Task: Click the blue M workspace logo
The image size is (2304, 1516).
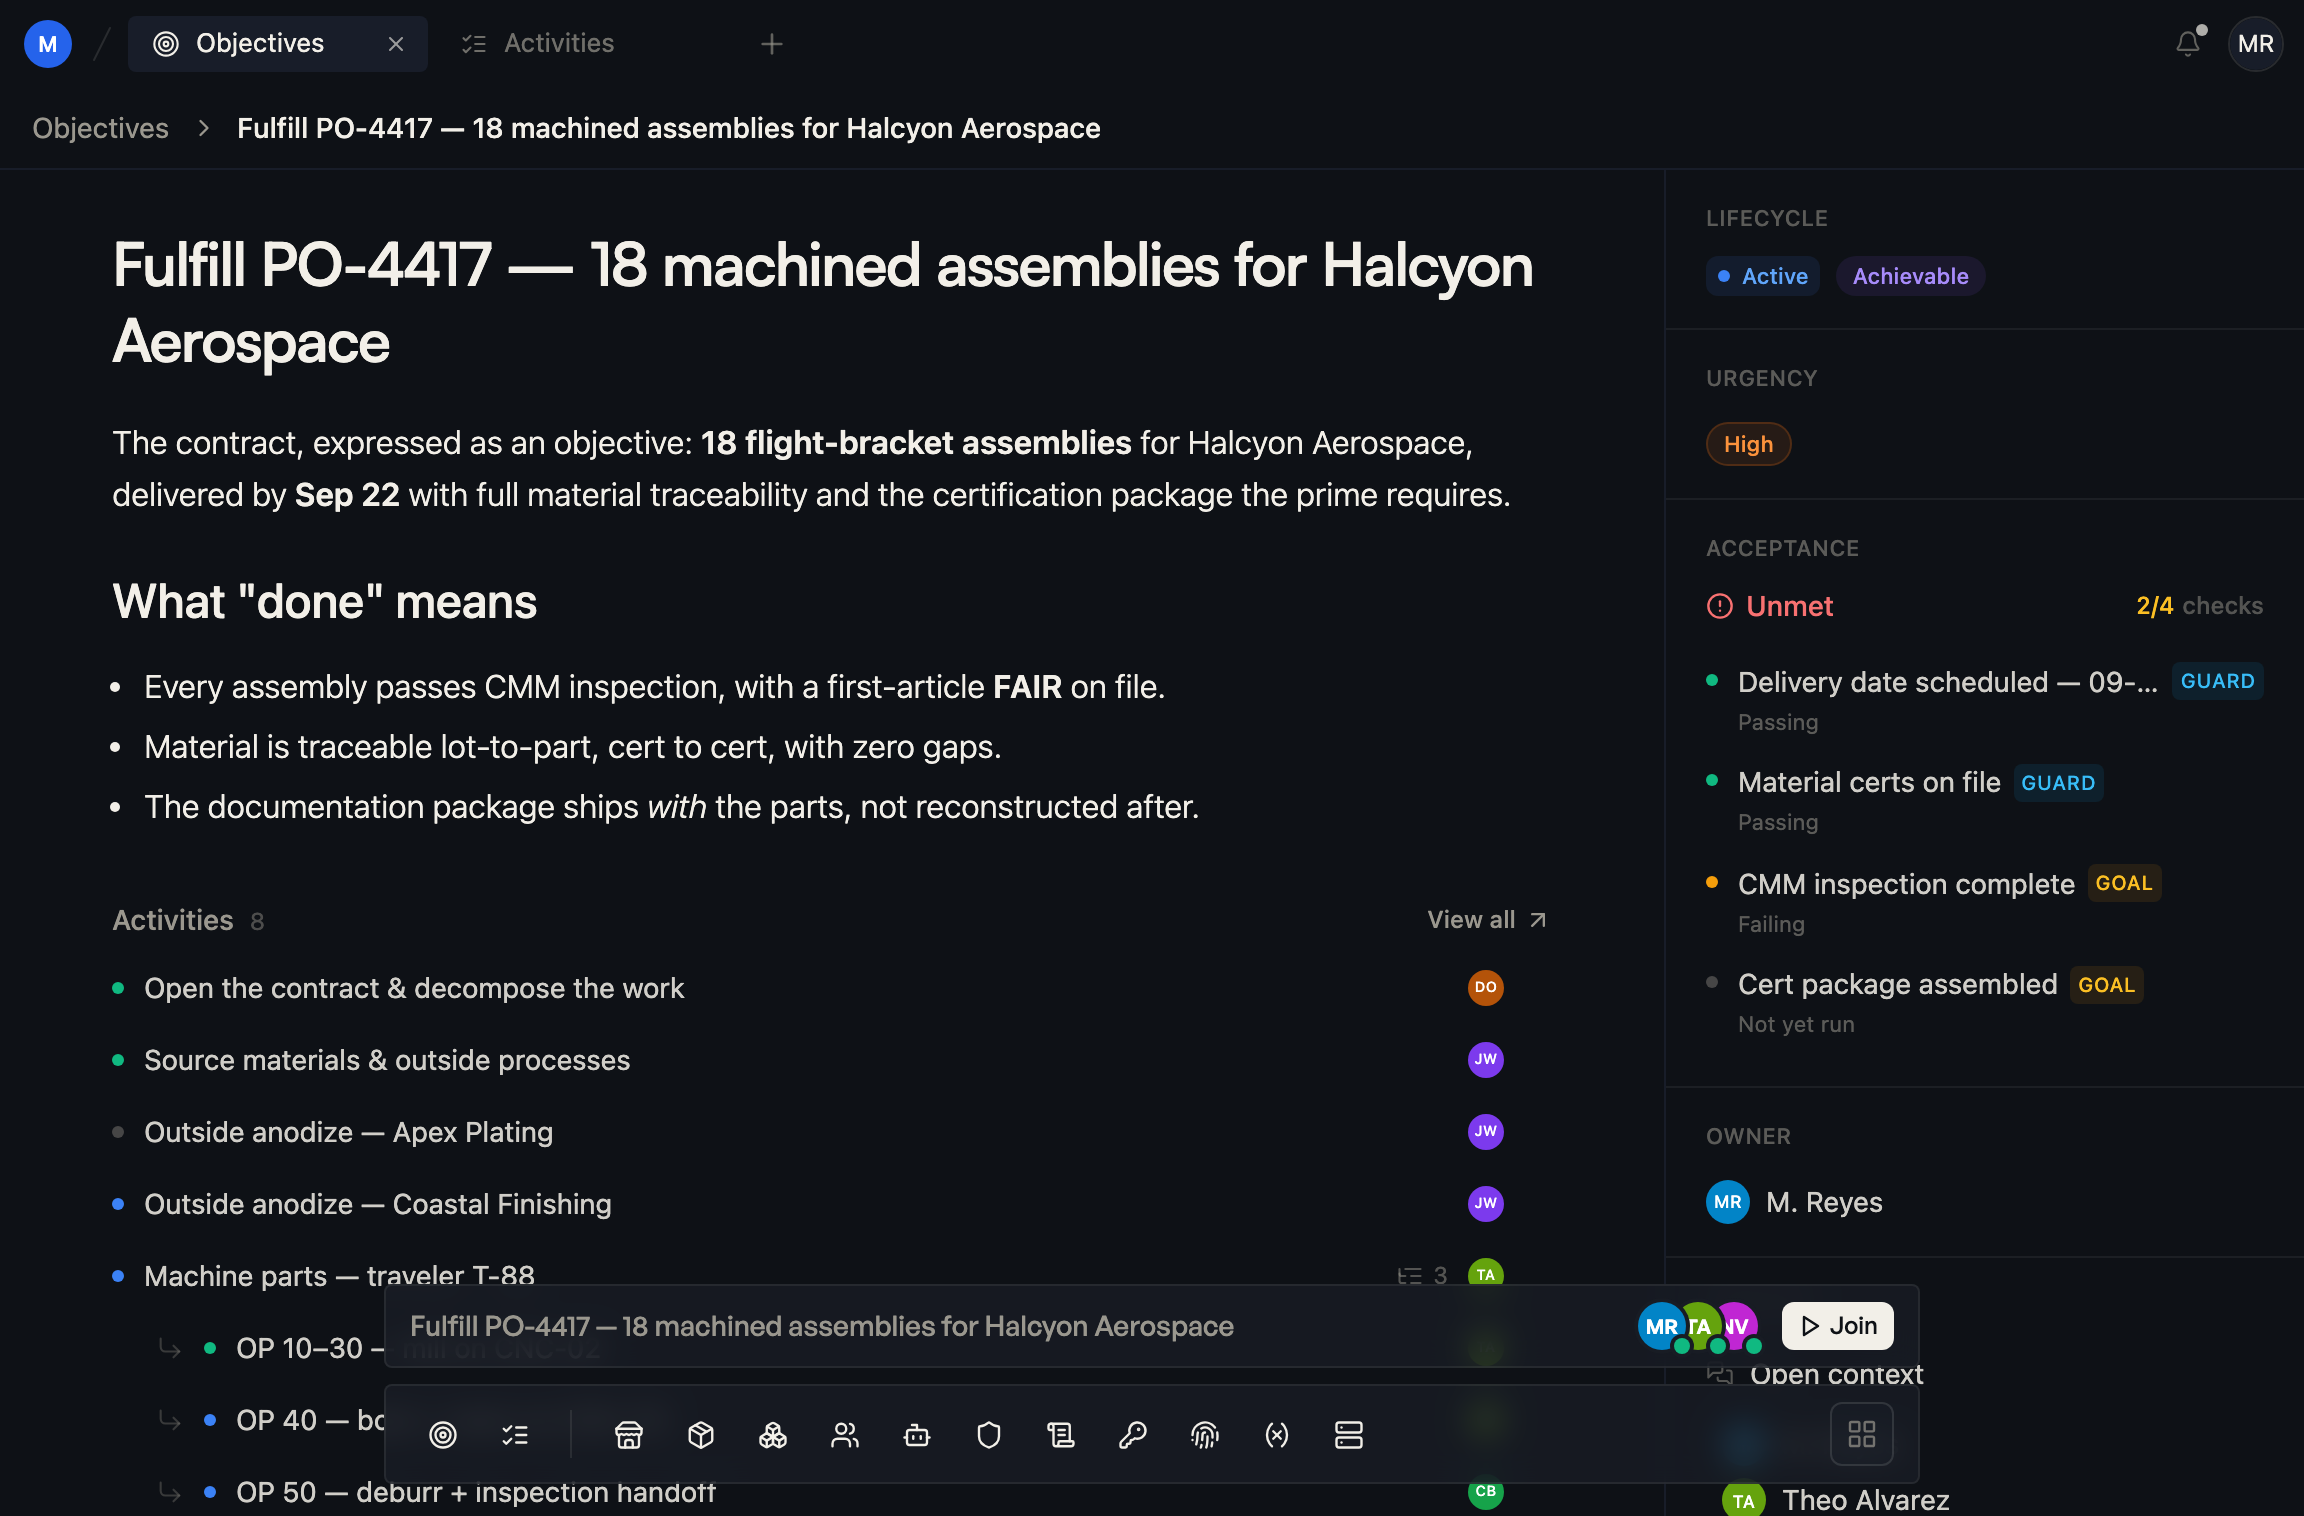Action: coord(47,44)
